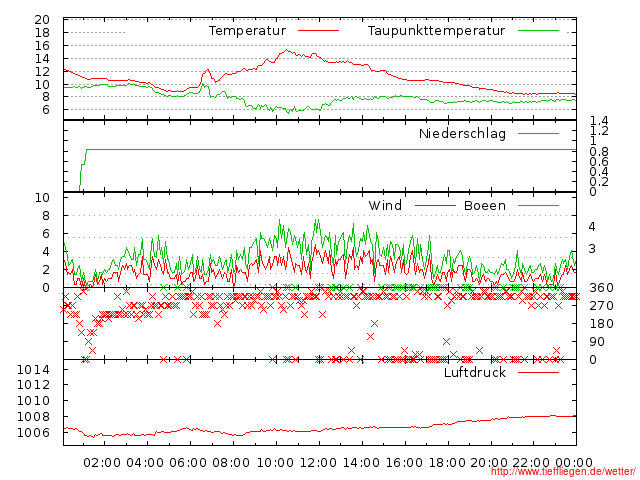Click the green Niederschlag legend line
Screen dimensions: 640x480
pos(538,133)
